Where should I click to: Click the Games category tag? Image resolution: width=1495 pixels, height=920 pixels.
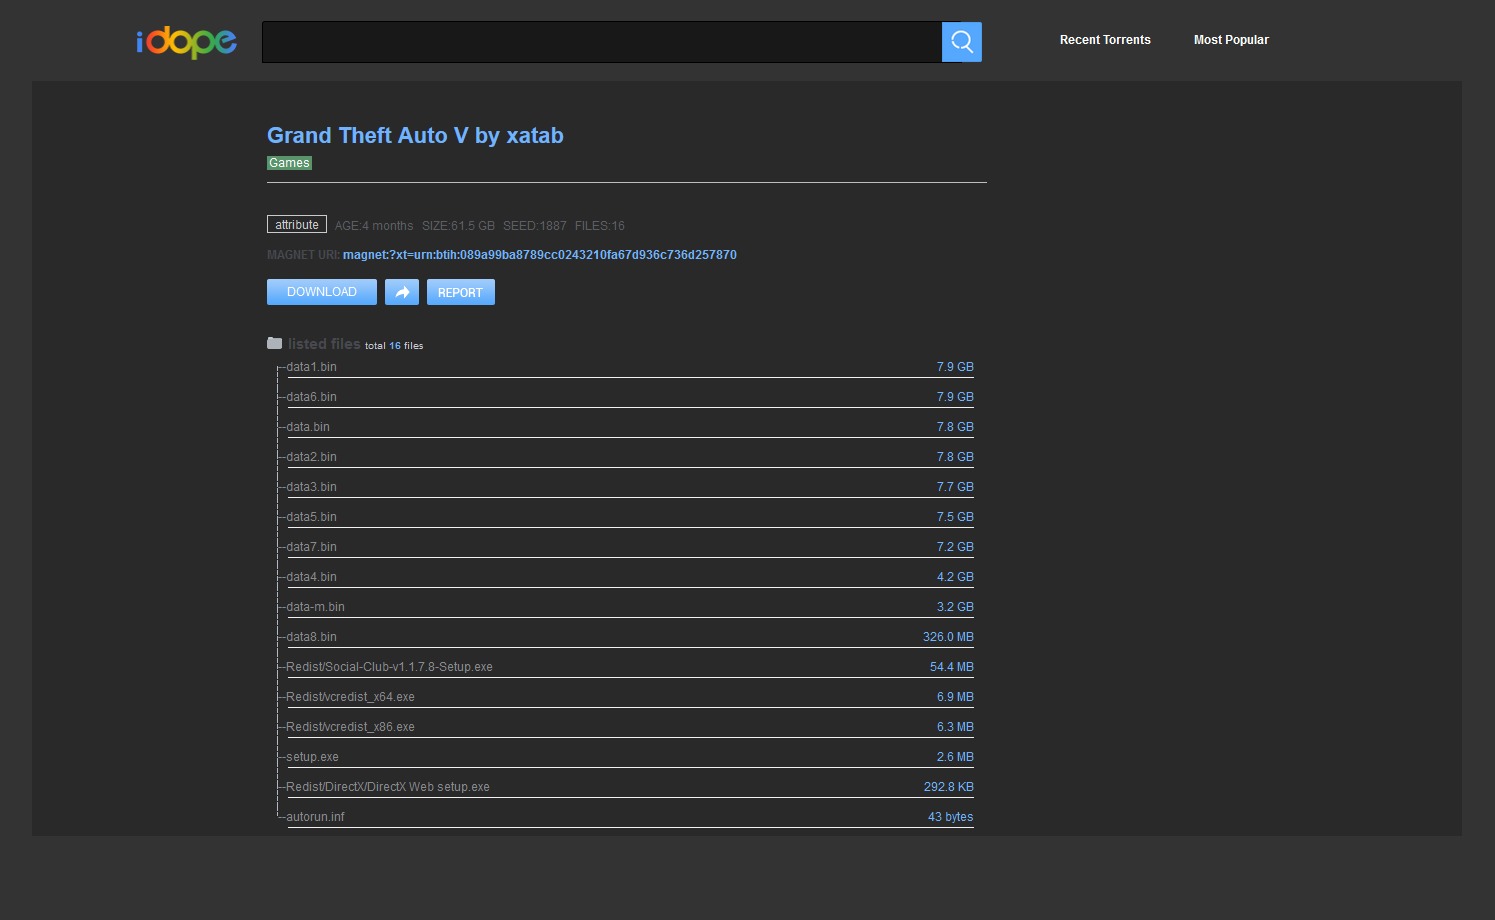(289, 163)
